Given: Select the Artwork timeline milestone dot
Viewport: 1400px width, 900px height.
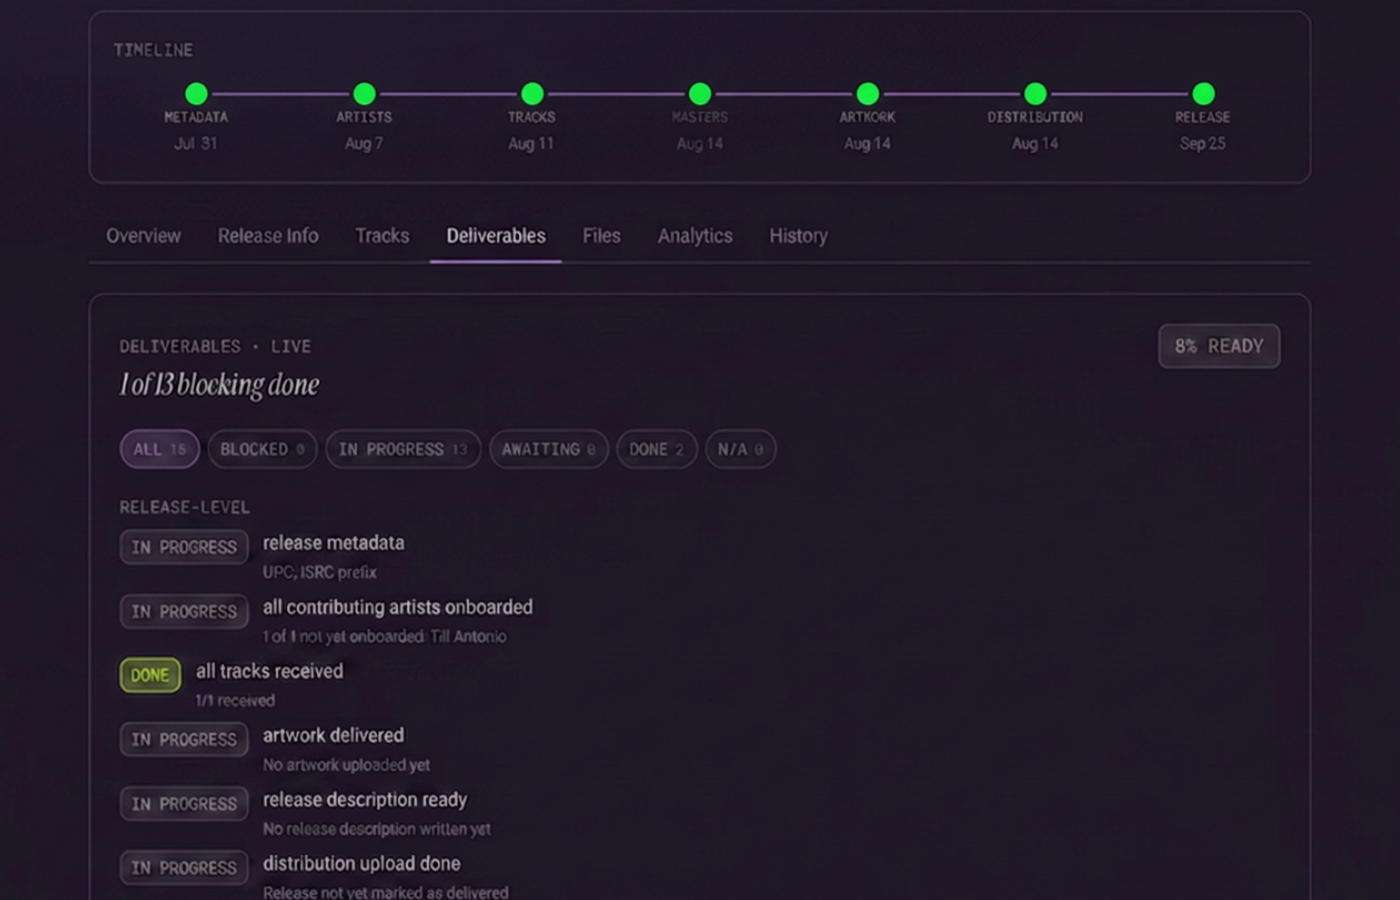Looking at the screenshot, I should point(868,94).
